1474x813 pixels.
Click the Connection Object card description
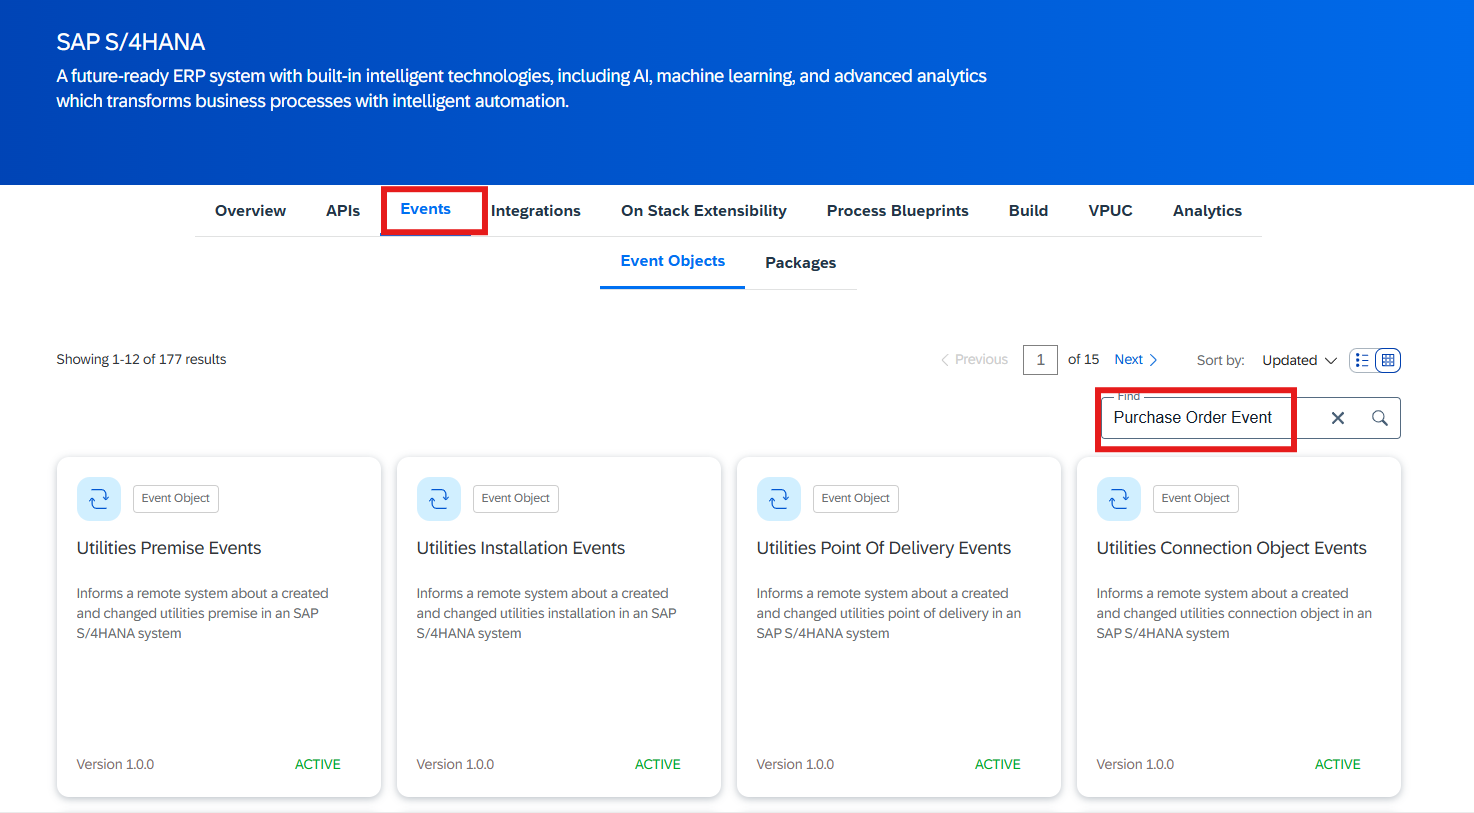click(x=1234, y=613)
